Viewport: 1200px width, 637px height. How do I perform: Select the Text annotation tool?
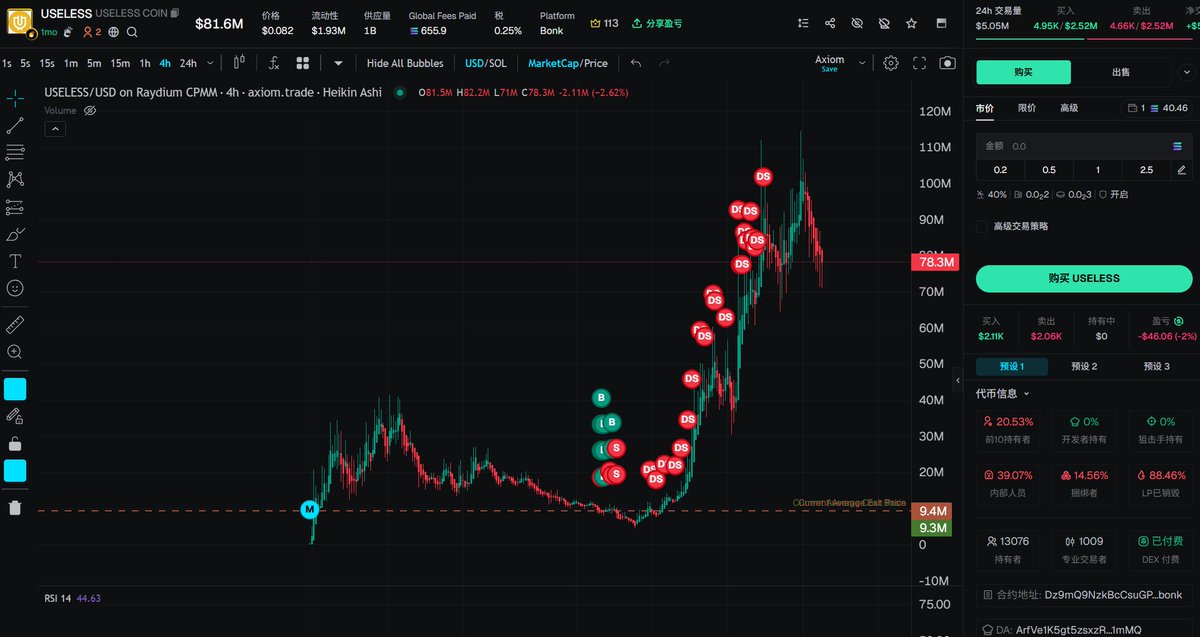(15, 261)
